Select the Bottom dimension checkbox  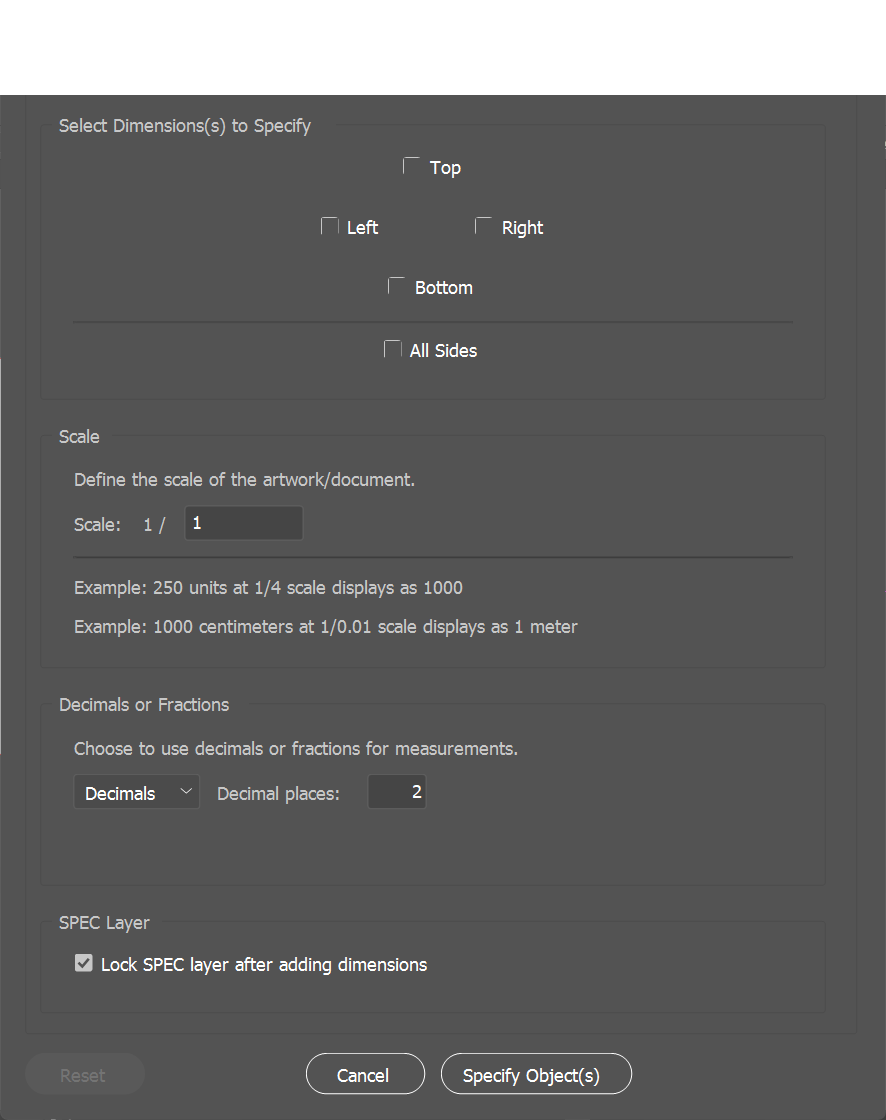396,285
